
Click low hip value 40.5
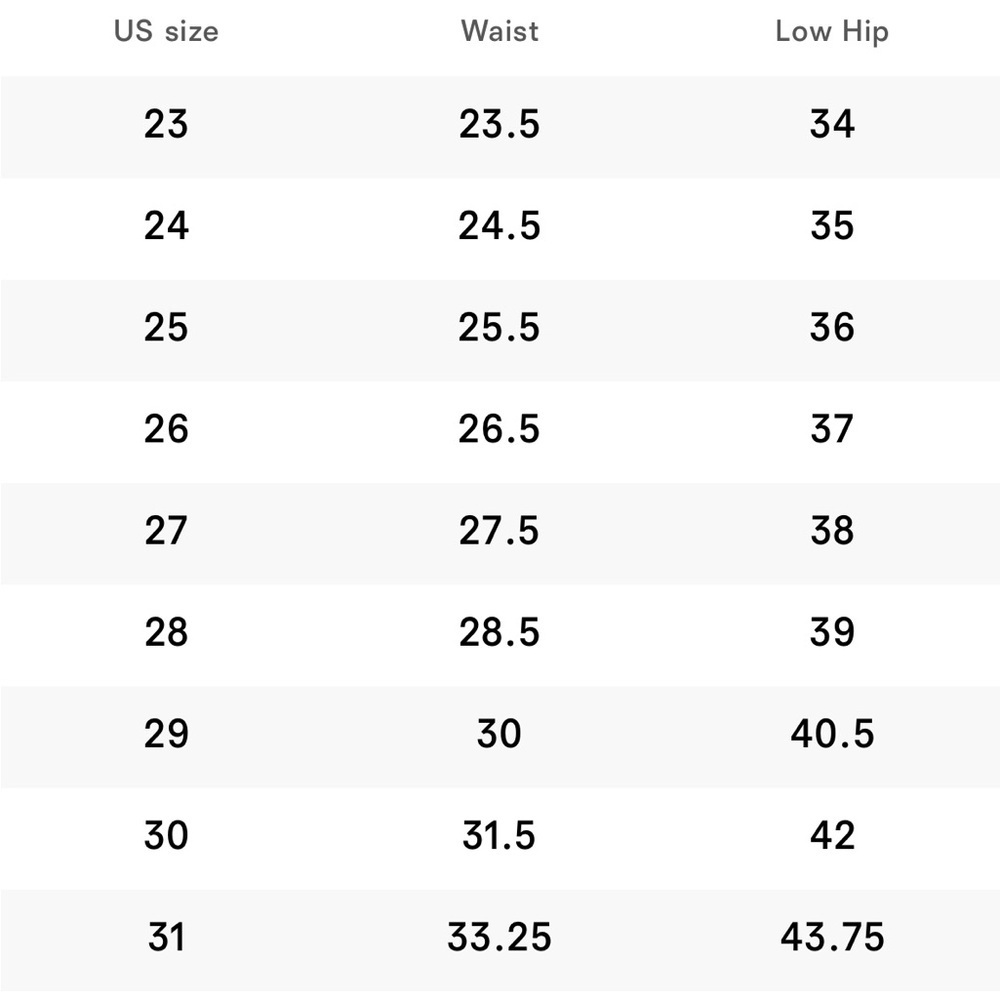[x=832, y=734]
